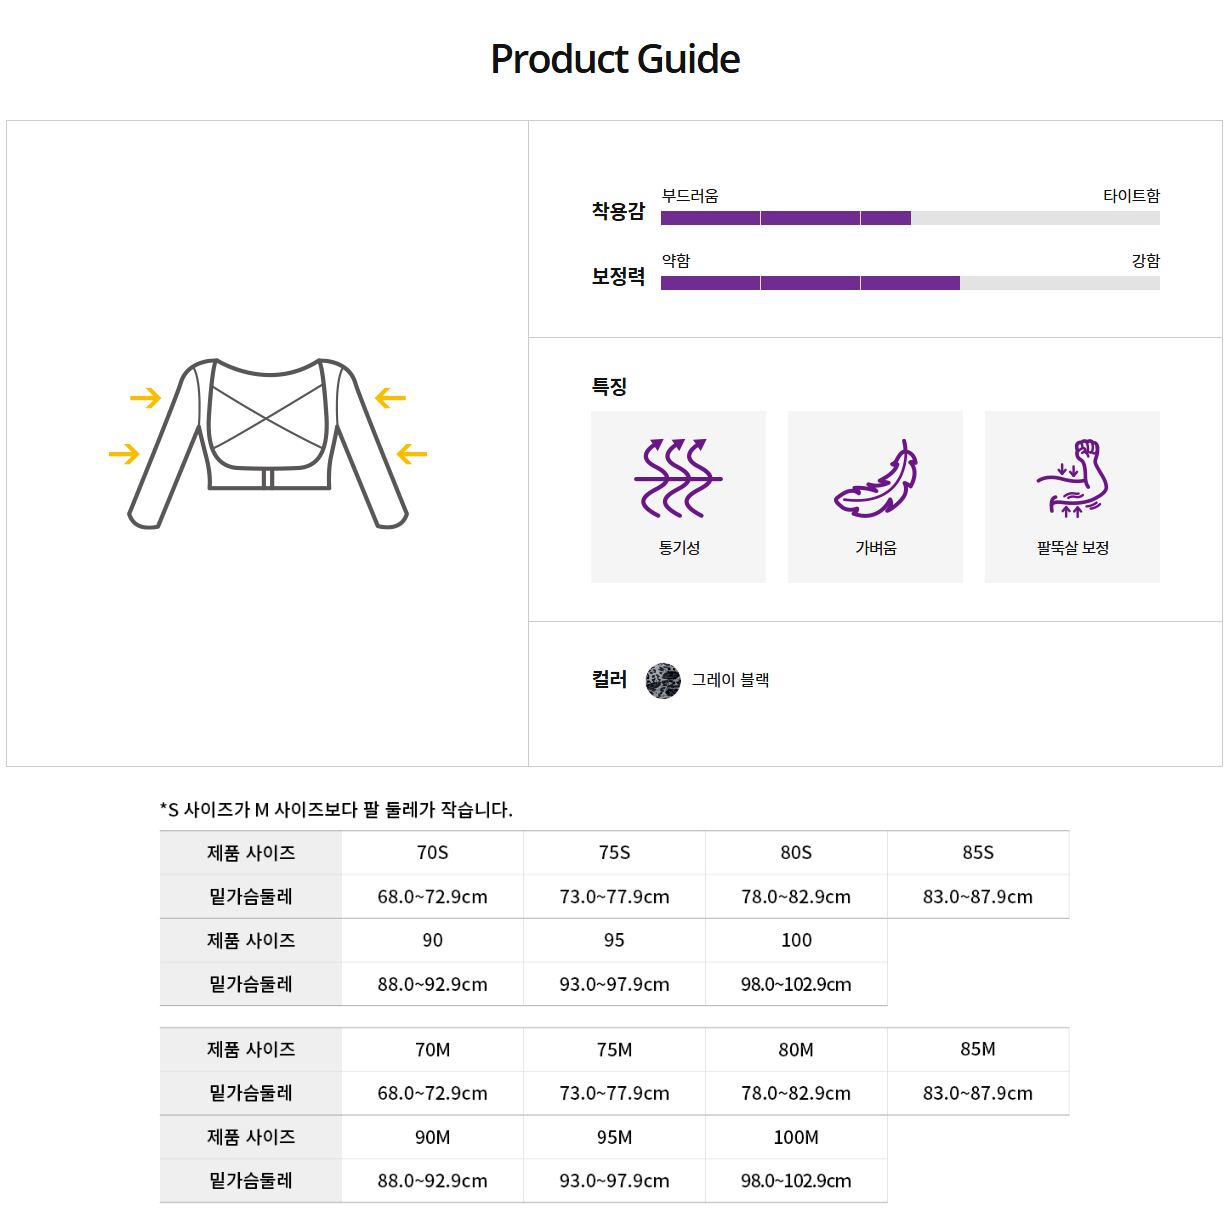Viewport: 1230px width, 1226px height.
Task: Select the 85S size cell
Action: [x=978, y=853]
